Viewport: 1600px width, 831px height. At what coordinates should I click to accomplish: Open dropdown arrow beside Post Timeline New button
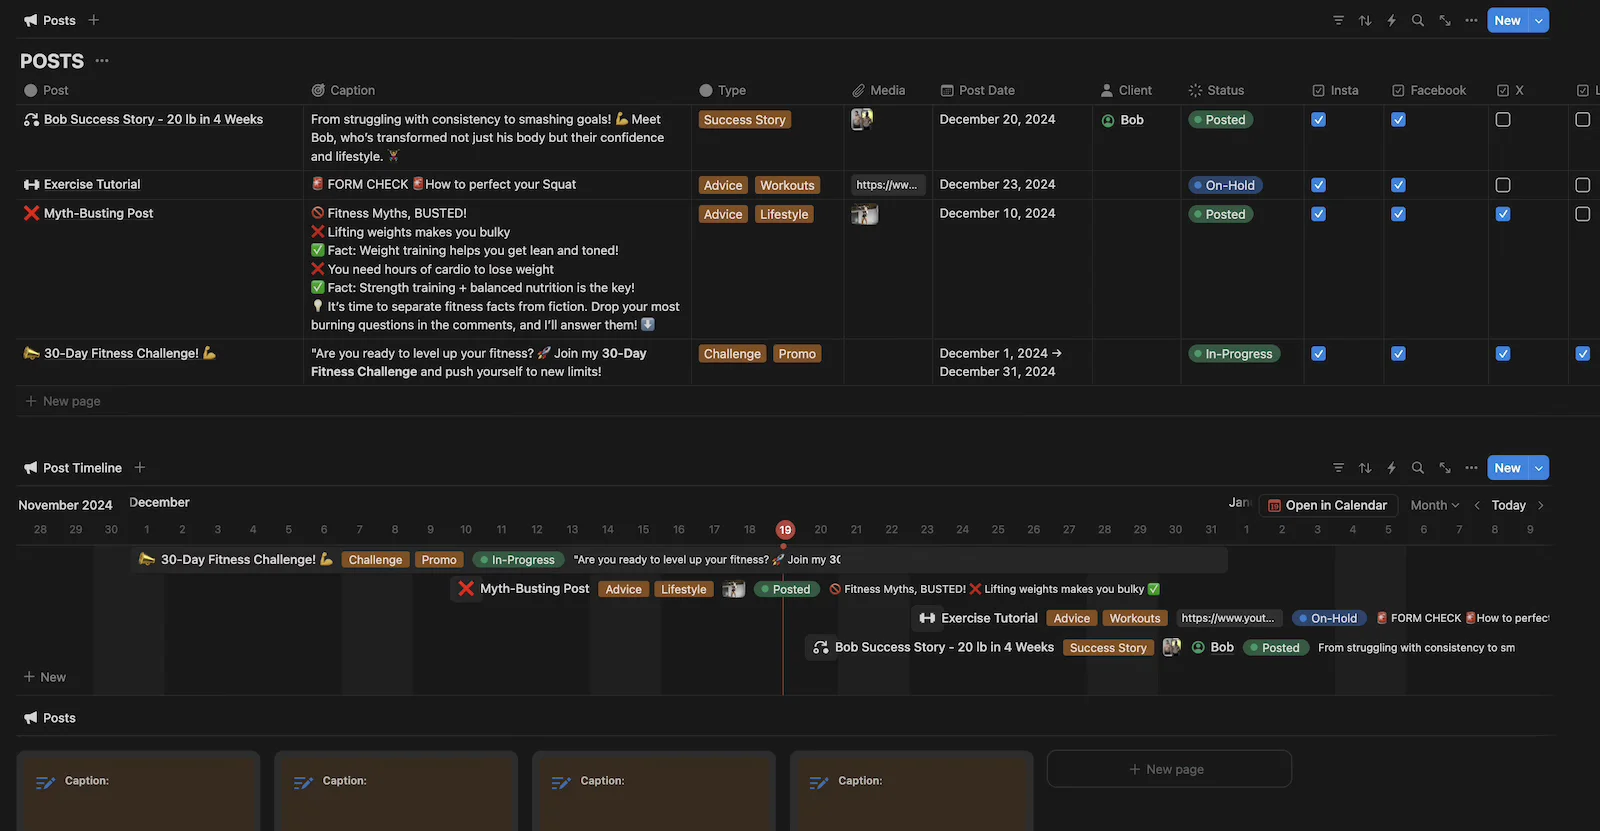click(1539, 468)
